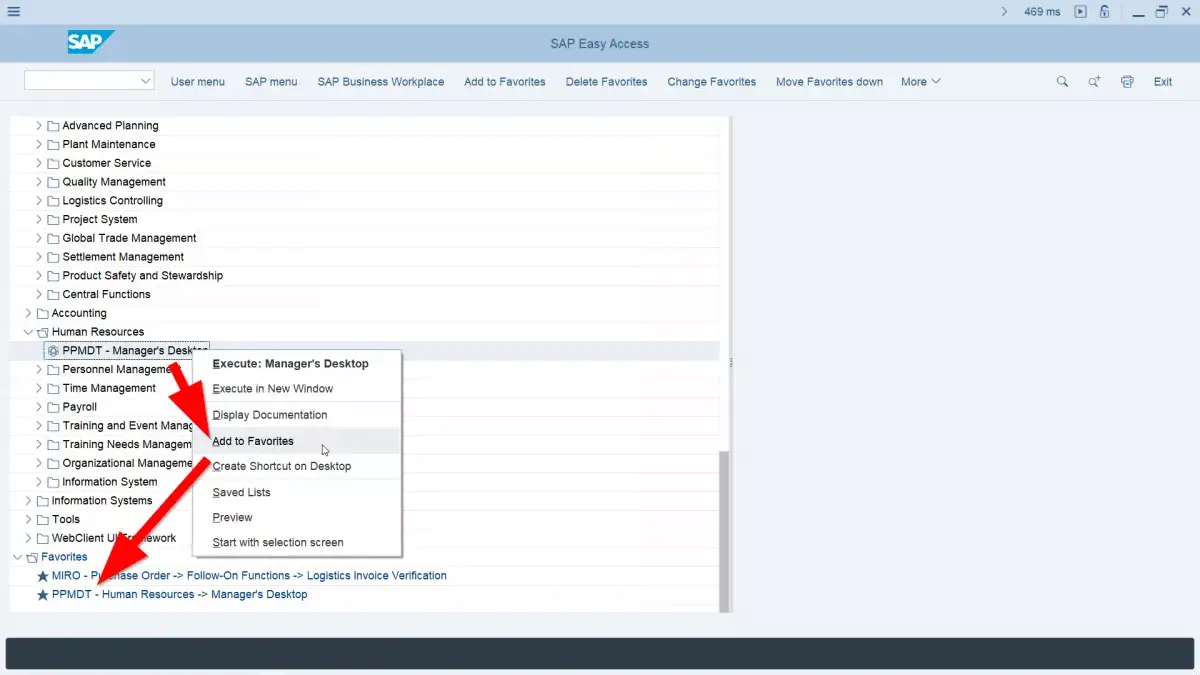Viewport: 1200px width, 675px height.
Task: Open the transaction code dropdown arrow
Action: coord(145,81)
